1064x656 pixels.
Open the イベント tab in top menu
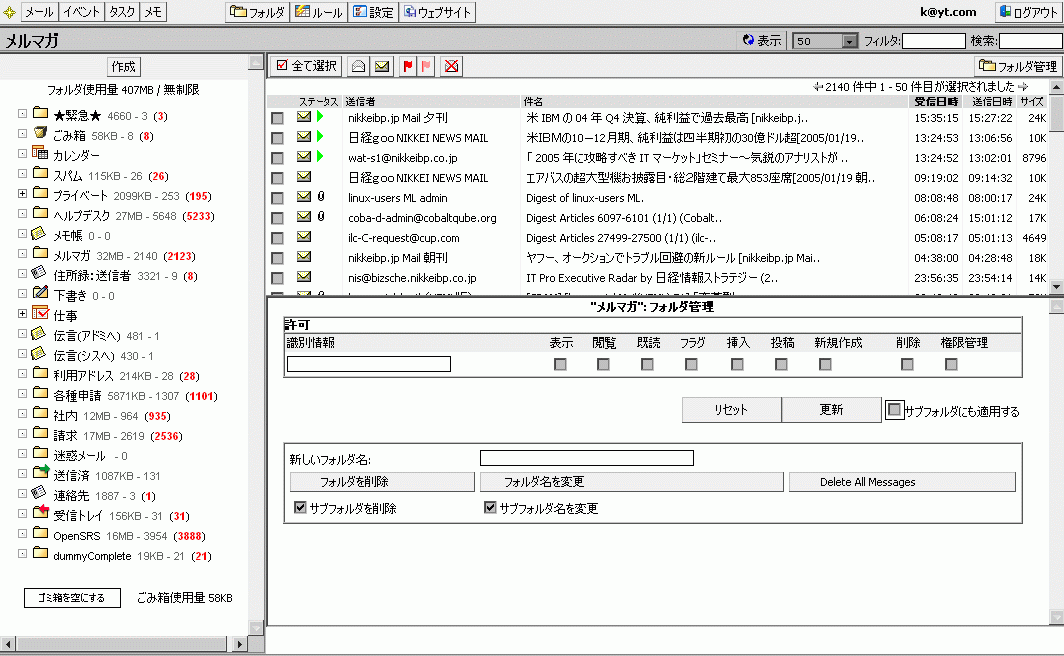(x=80, y=12)
